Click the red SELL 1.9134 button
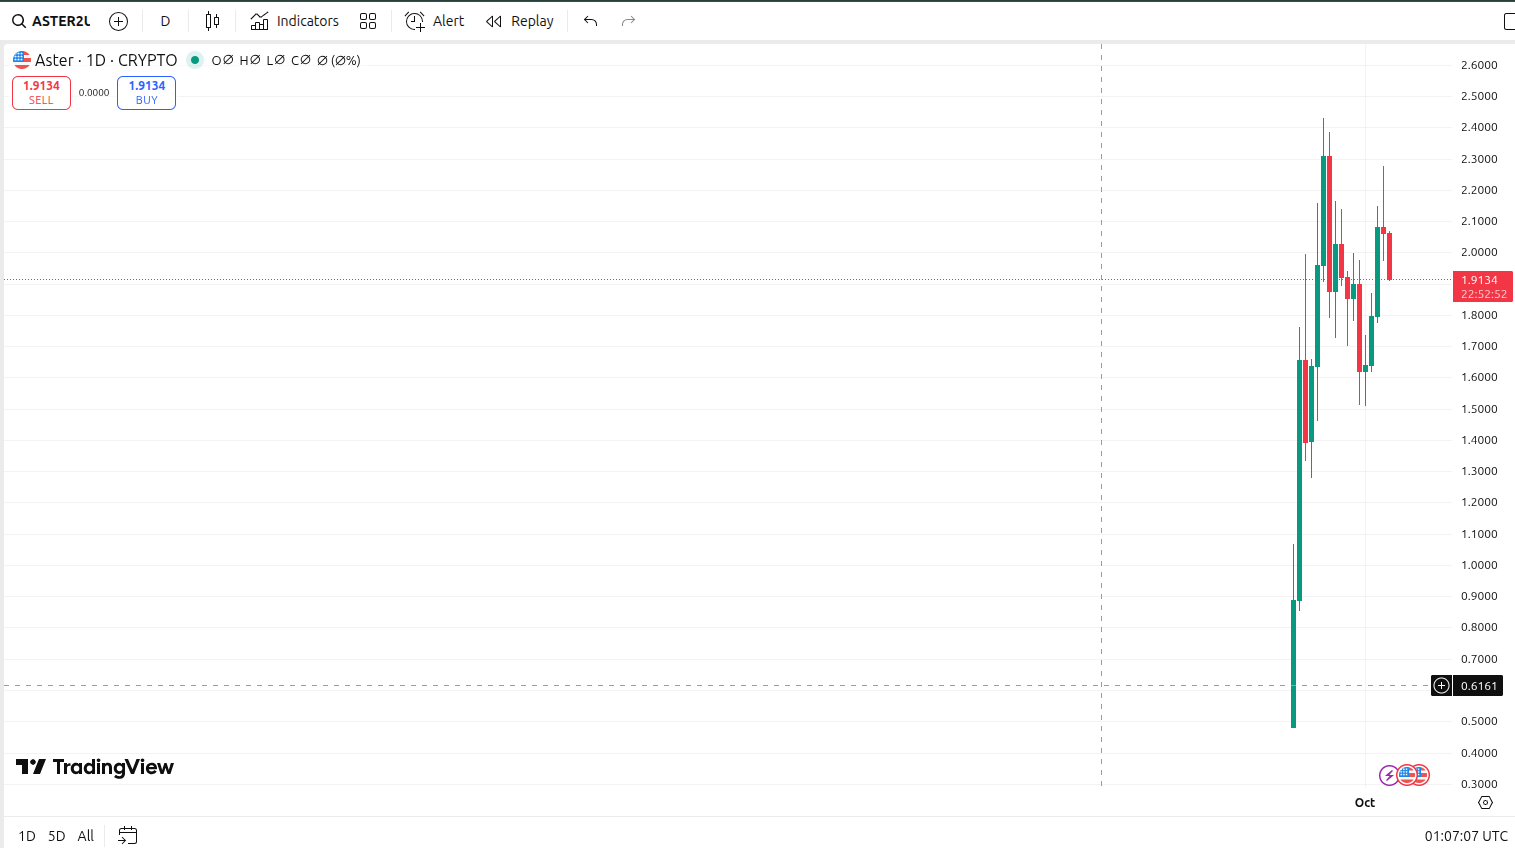1515x848 pixels. click(x=41, y=93)
